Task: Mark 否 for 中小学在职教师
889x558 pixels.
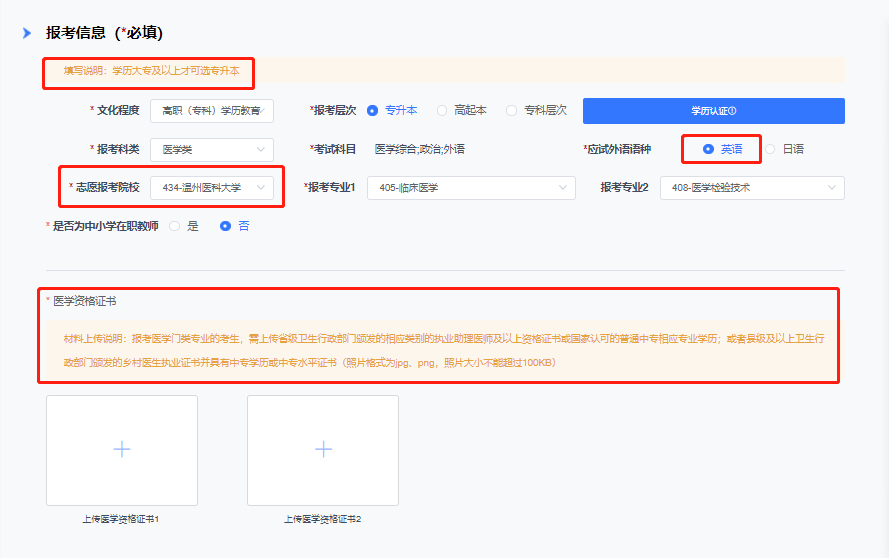Action: (226, 226)
